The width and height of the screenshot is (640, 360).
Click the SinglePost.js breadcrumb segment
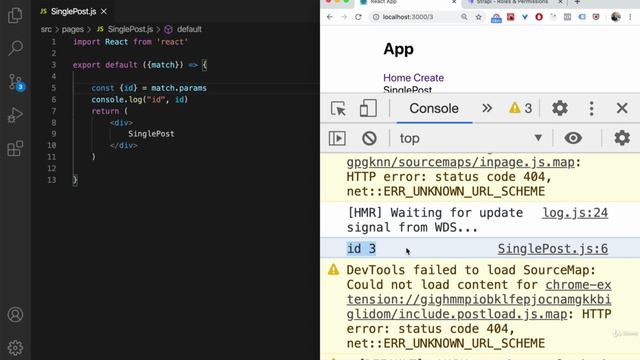130,29
